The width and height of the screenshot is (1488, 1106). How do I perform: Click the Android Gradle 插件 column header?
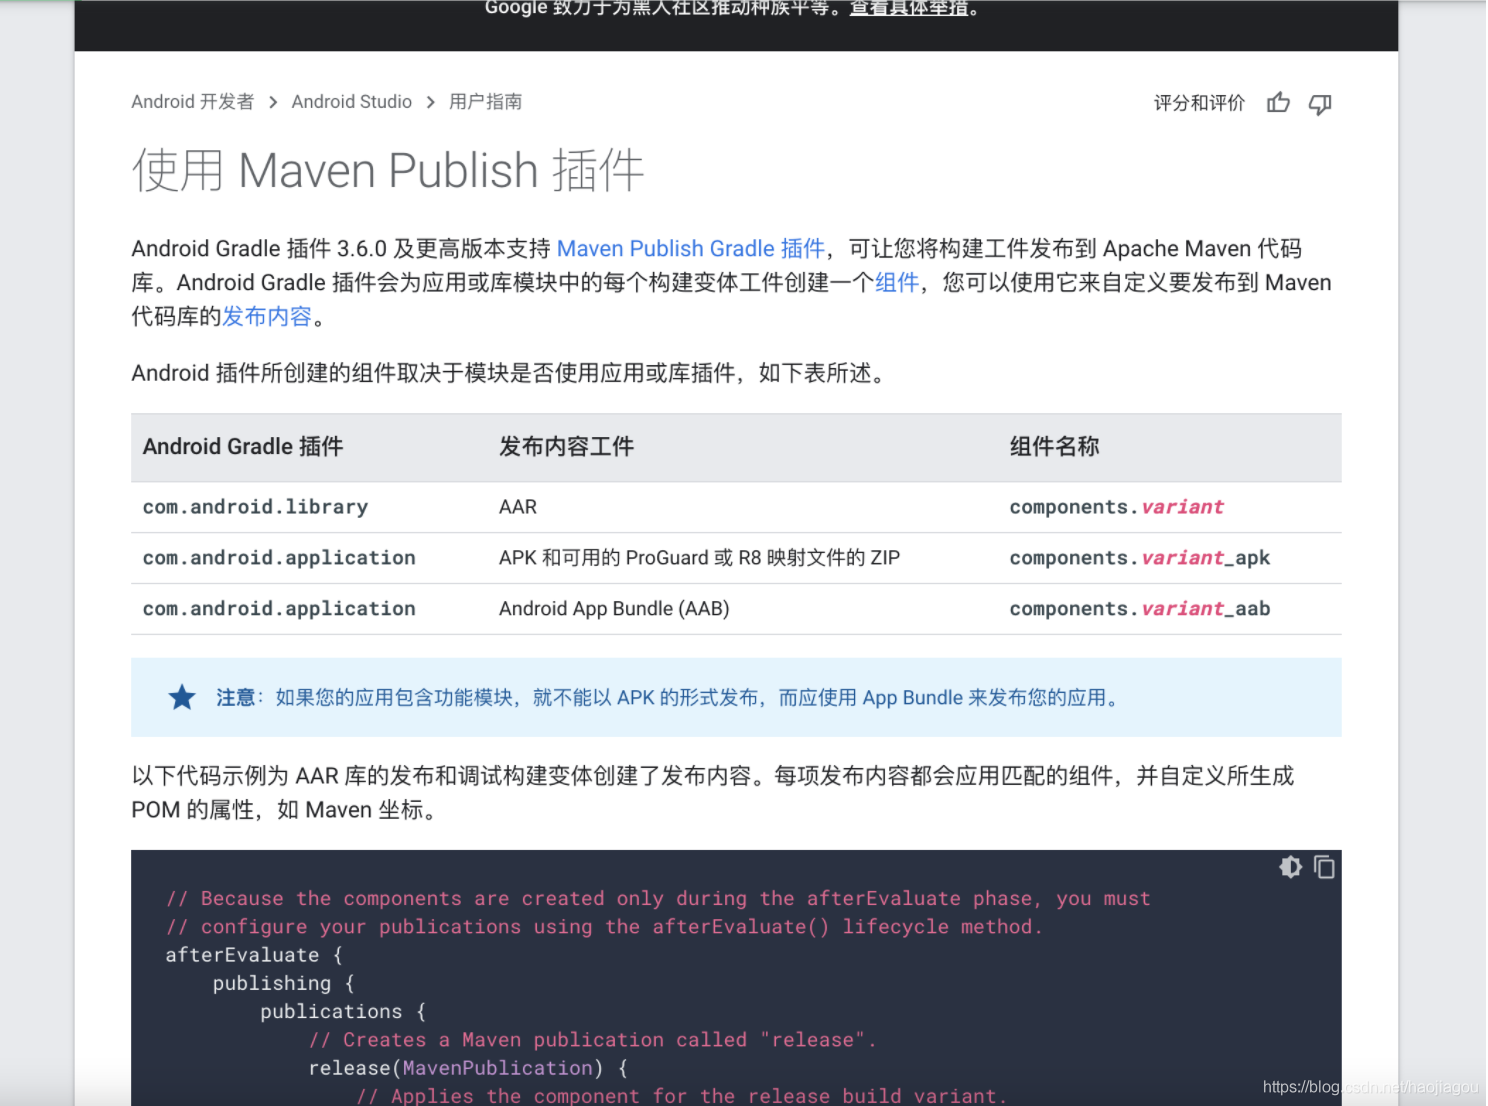point(243,447)
